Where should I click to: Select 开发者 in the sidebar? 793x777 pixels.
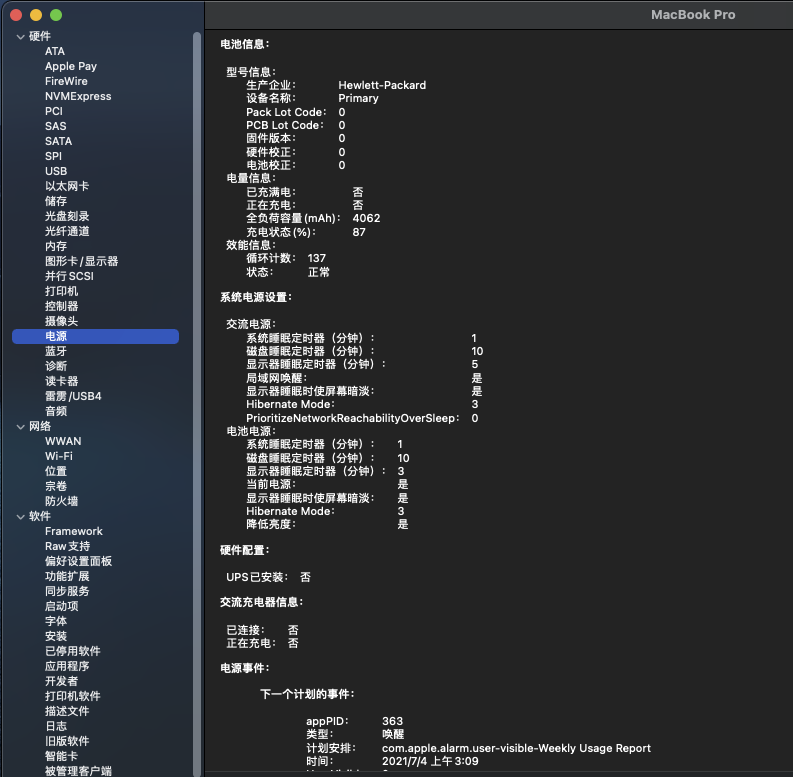coord(61,681)
